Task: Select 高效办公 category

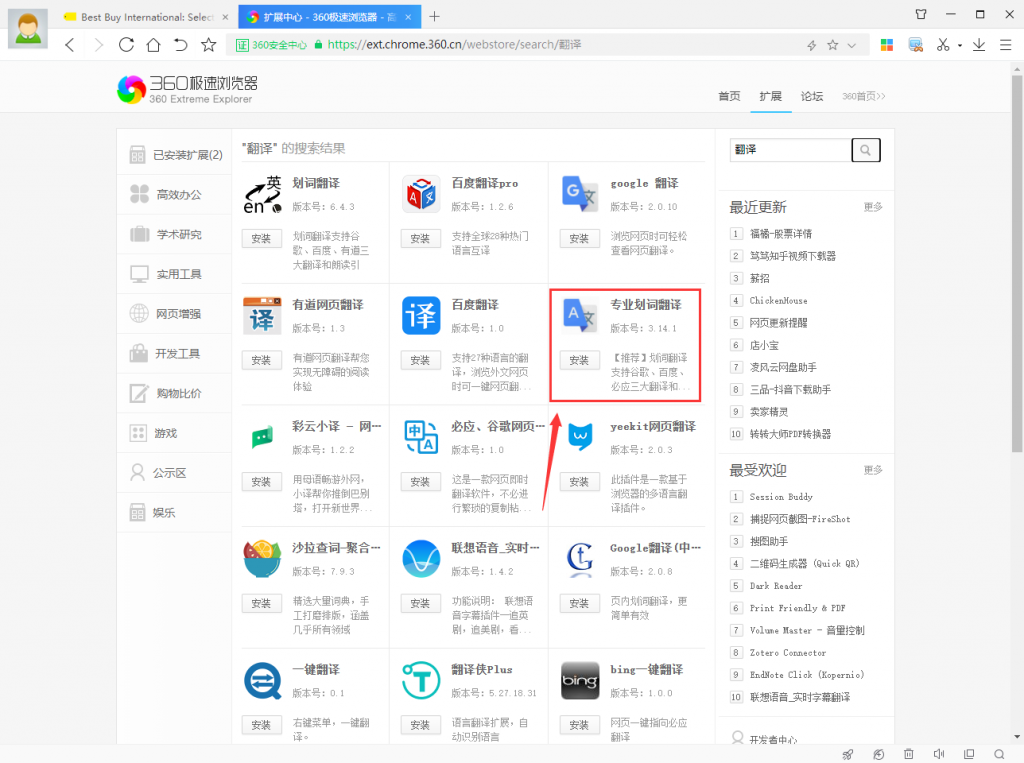Action: pos(174,195)
